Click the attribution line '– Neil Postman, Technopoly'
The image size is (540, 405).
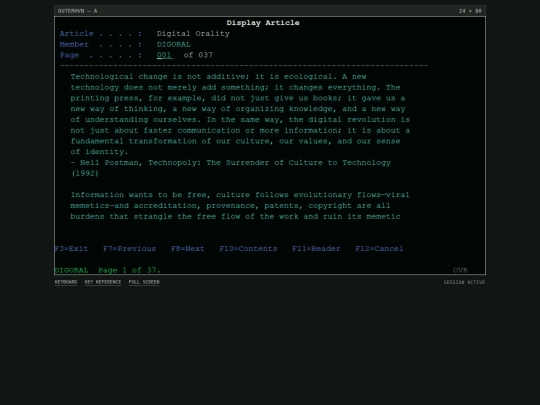[x=230, y=163]
